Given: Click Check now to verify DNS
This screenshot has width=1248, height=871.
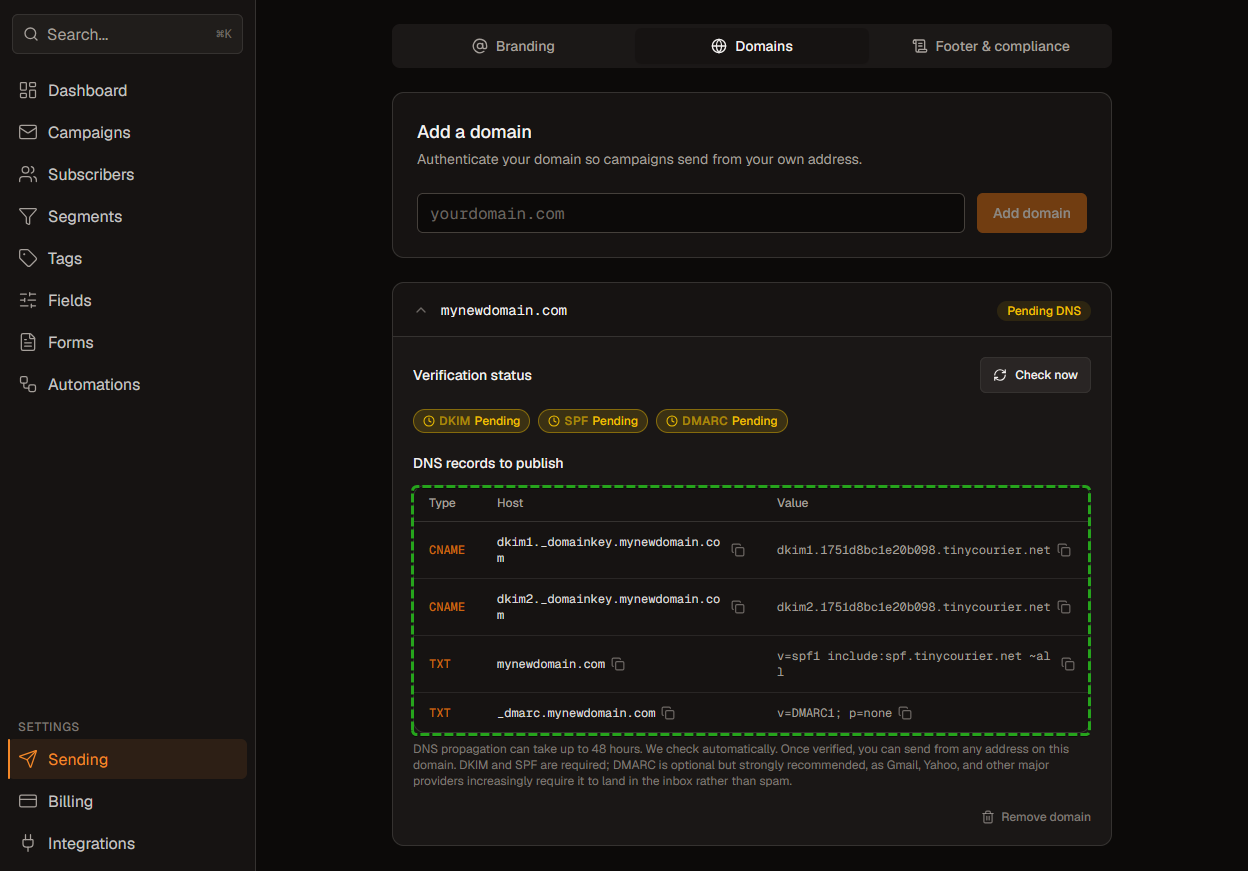Looking at the screenshot, I should pyautogui.click(x=1035, y=375).
